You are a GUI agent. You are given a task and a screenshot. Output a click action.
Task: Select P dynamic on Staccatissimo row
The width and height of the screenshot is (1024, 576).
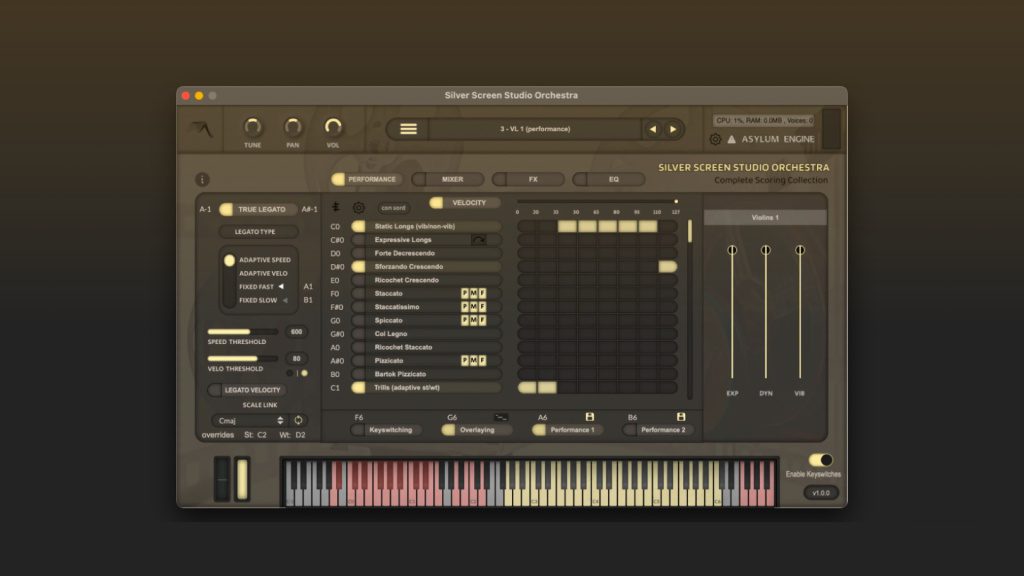465,307
